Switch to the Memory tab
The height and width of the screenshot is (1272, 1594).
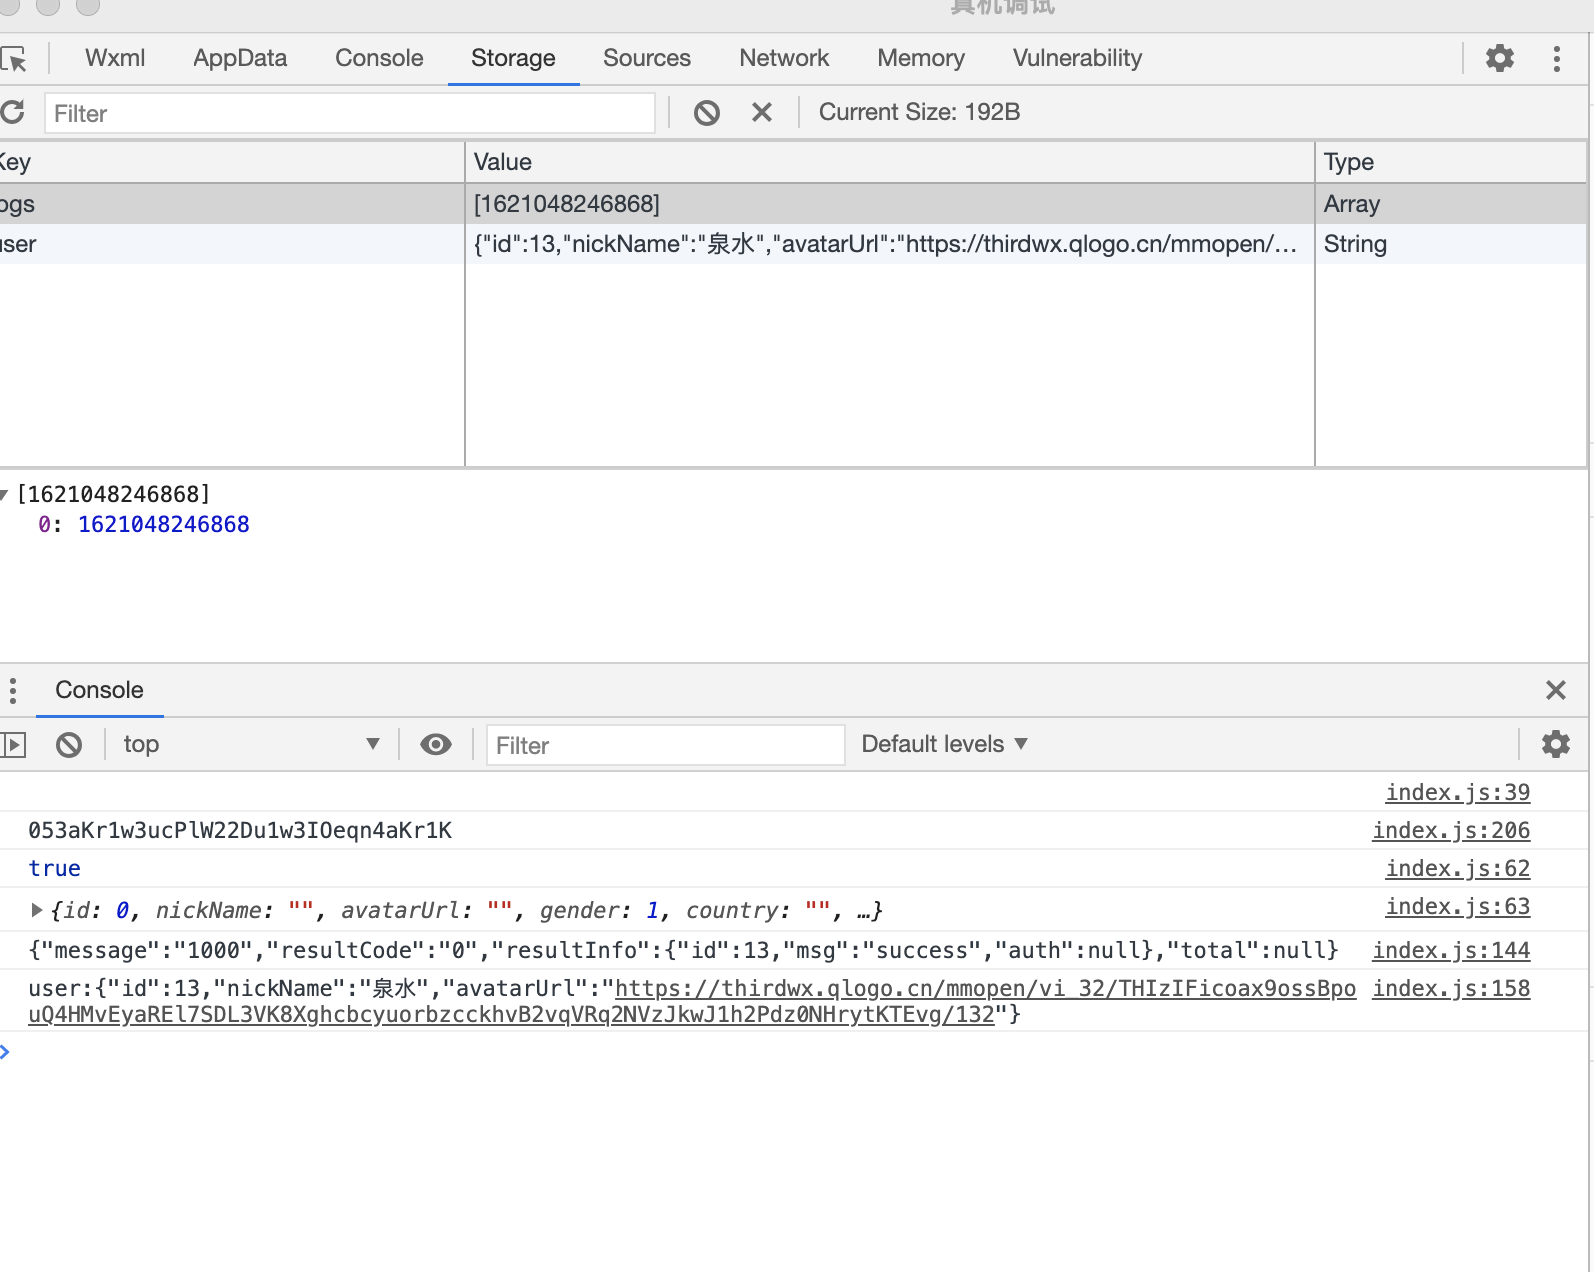pos(921,58)
